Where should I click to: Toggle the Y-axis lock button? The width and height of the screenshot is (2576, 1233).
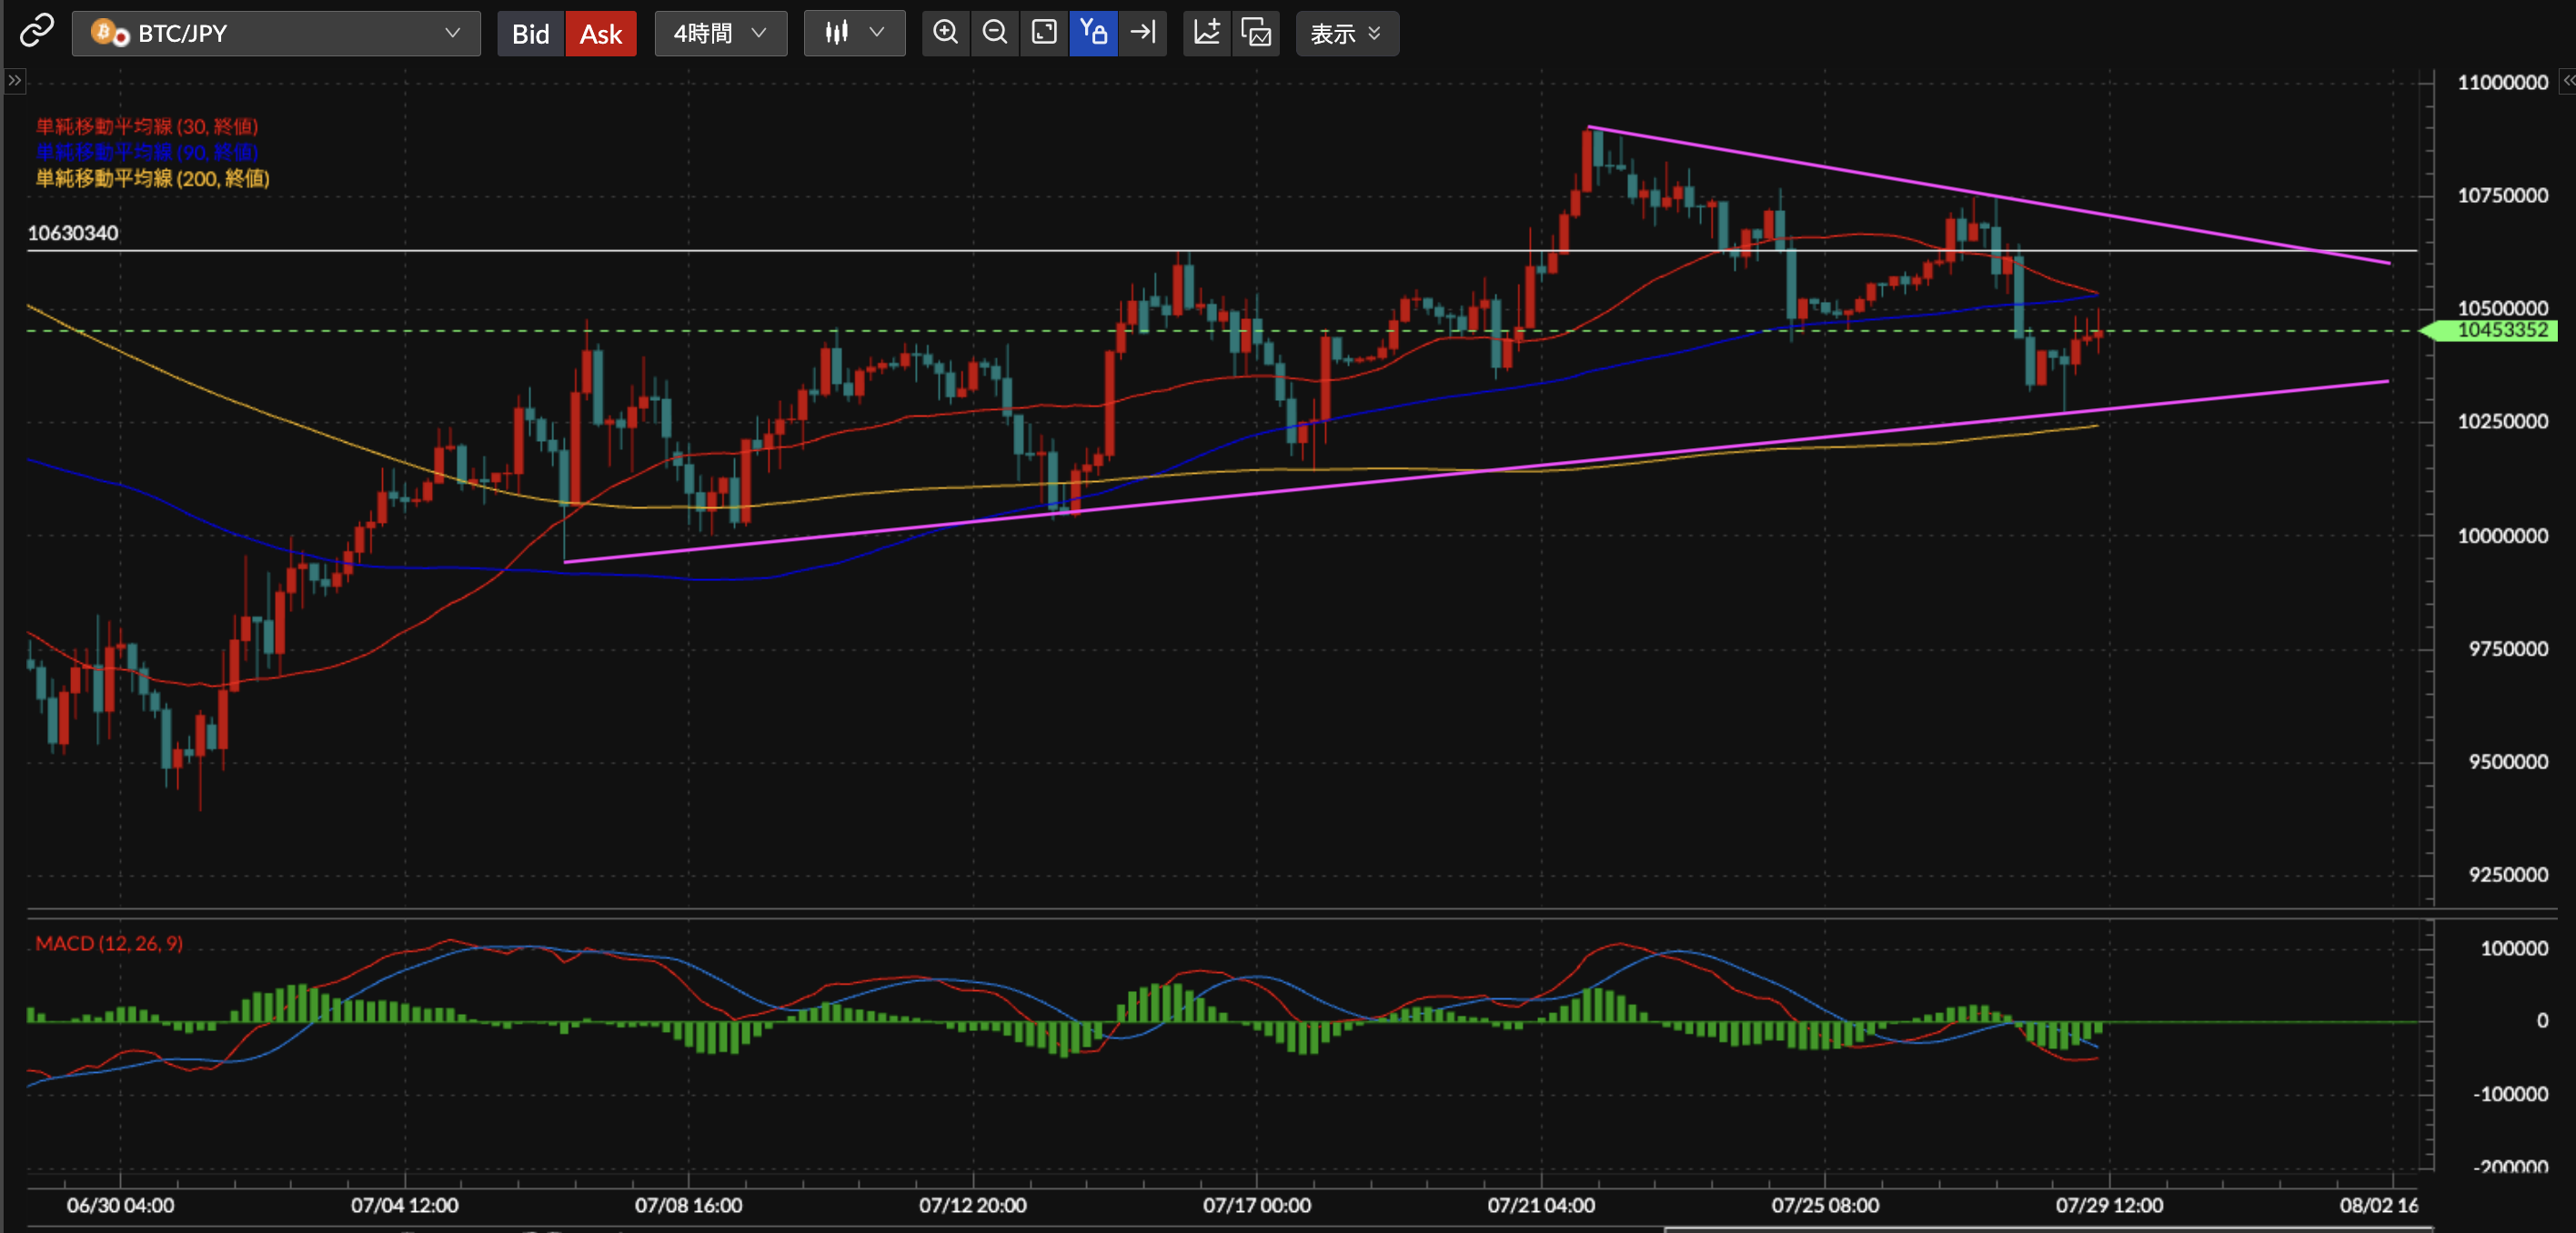[x=1093, y=33]
